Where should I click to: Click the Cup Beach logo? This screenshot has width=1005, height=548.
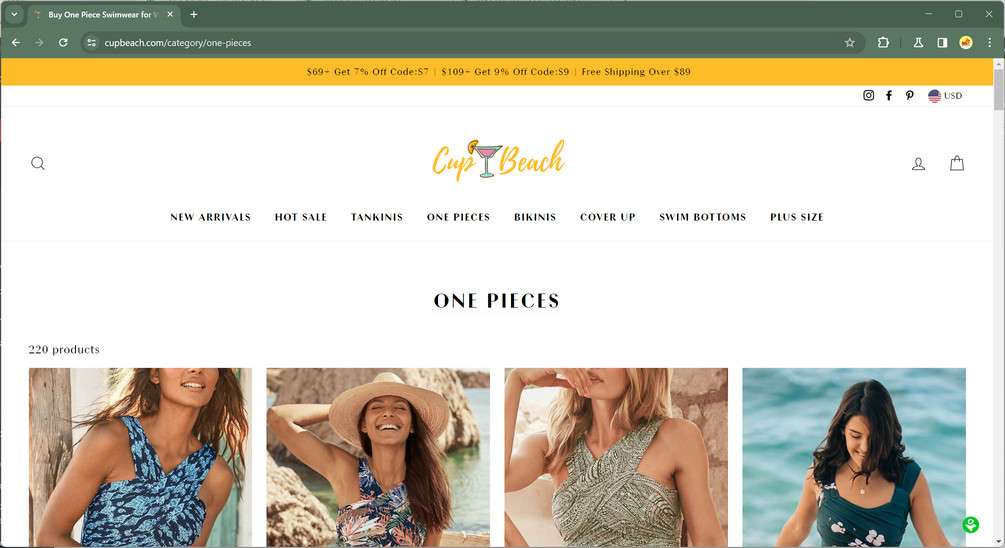point(498,160)
